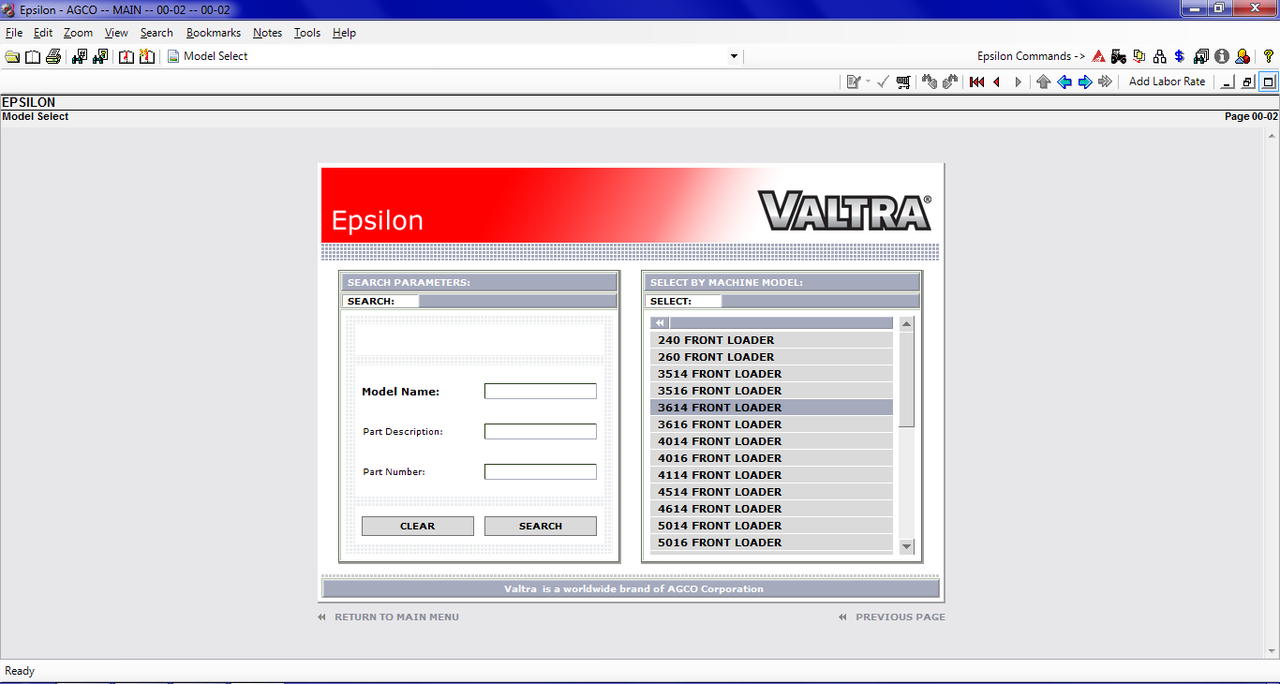
Task: Click the model list scroll-down arrow
Action: [x=907, y=546]
